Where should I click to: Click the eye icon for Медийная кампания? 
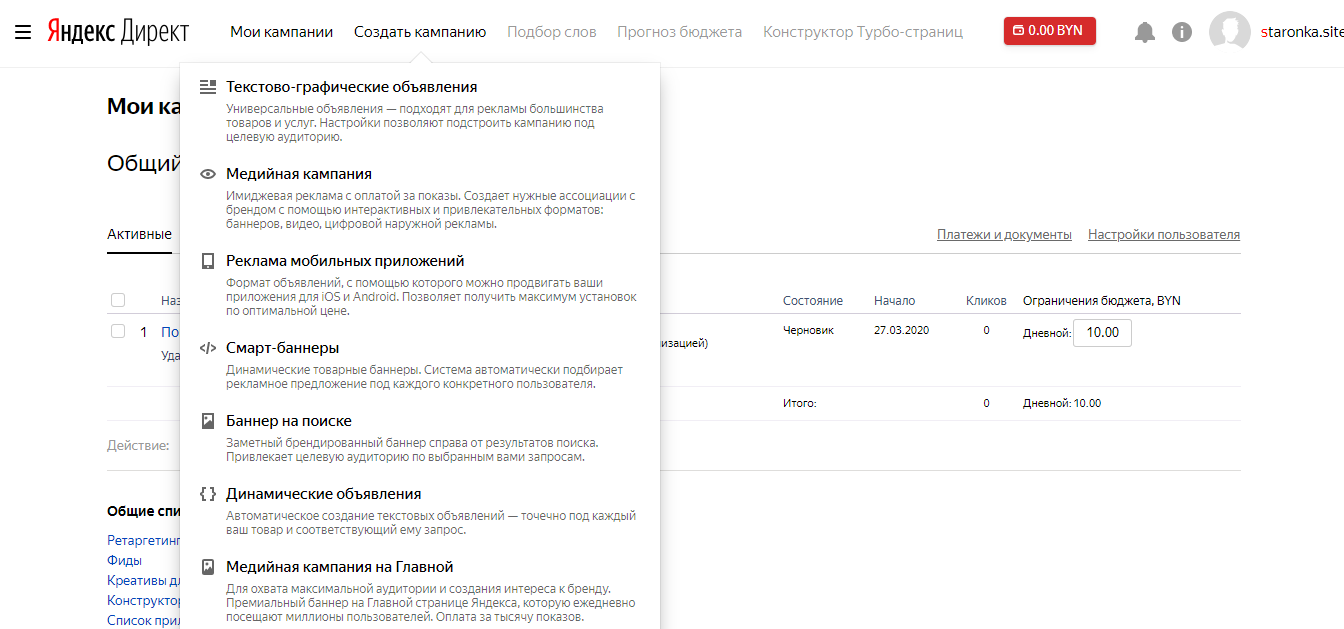click(x=208, y=174)
